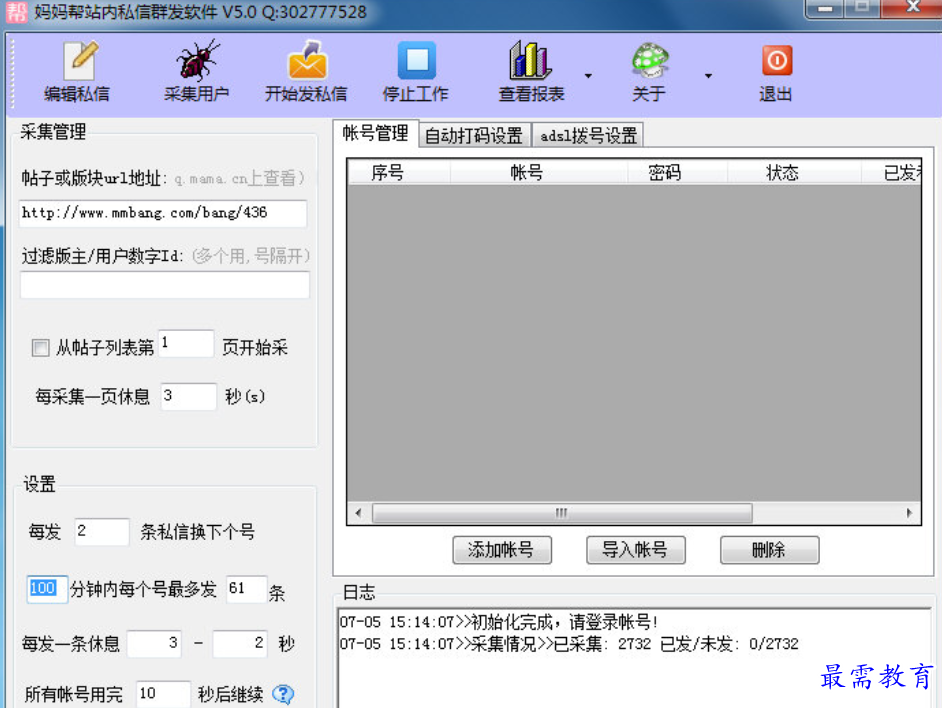Click the 停止工作 stop icon
The image size is (942, 708).
(416, 61)
